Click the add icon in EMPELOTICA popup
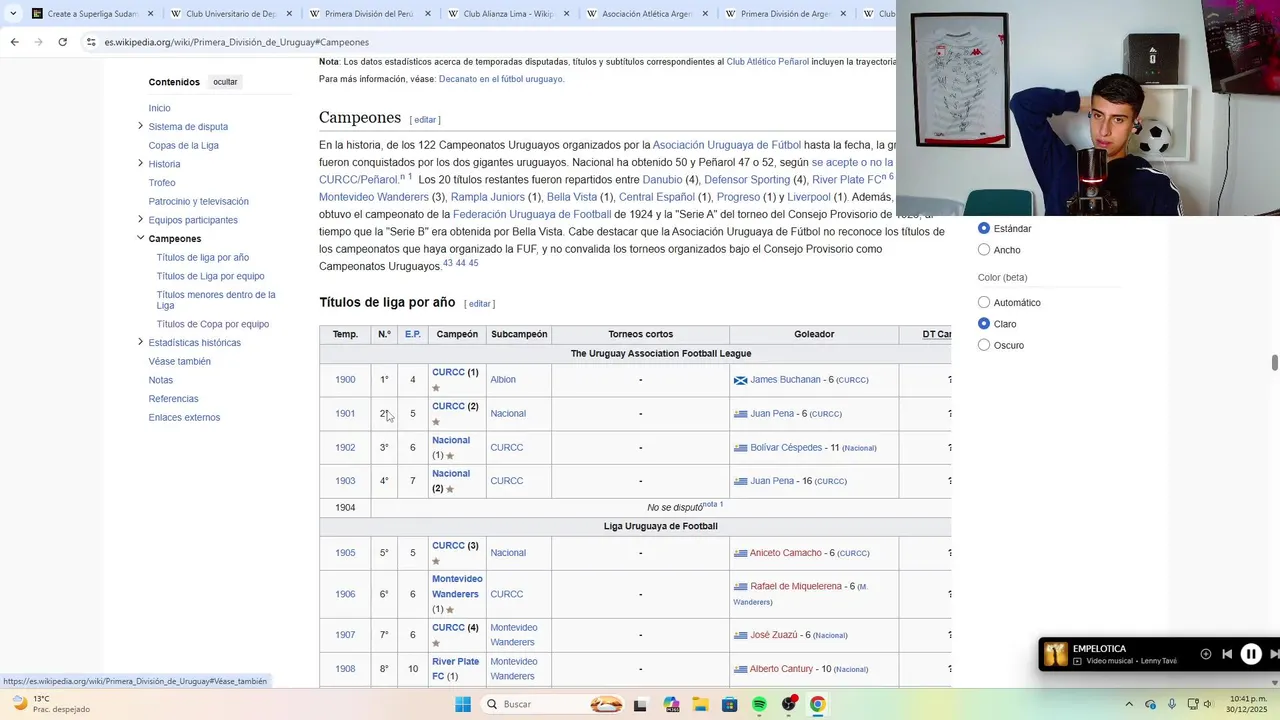This screenshot has width=1280, height=720. (x=1206, y=654)
